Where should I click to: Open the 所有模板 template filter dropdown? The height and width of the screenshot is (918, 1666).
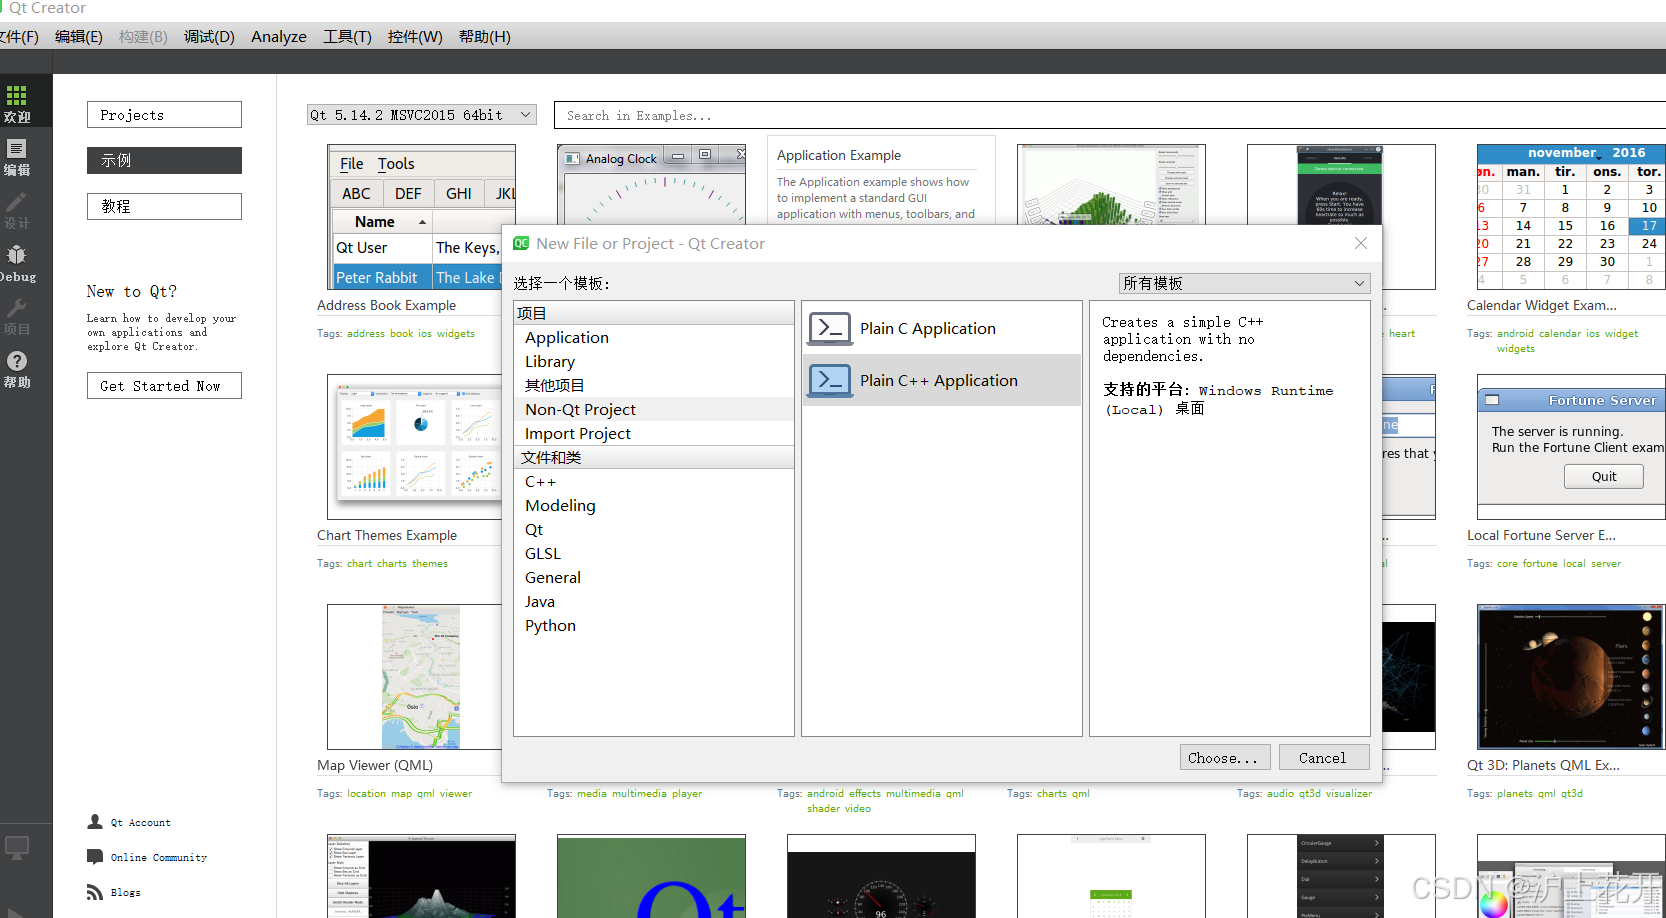pos(1244,283)
